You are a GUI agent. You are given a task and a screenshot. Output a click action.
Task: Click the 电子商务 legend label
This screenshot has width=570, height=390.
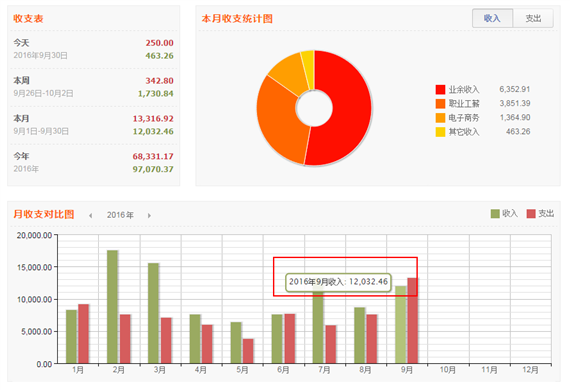point(464,118)
